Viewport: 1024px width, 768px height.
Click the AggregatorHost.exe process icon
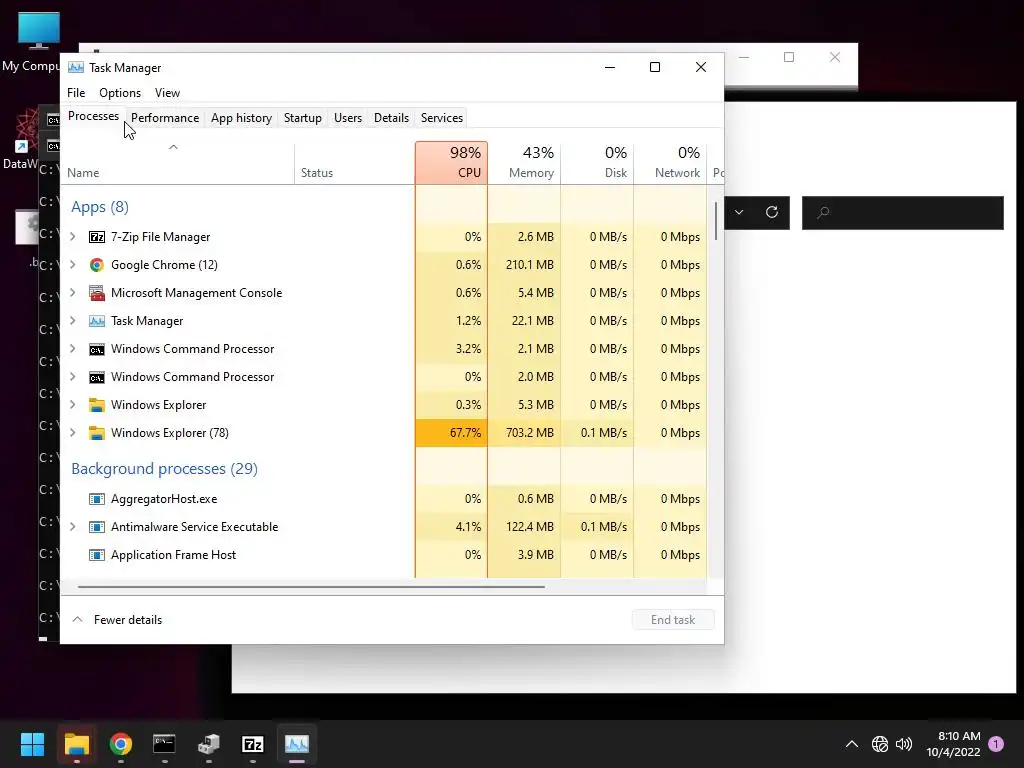[97, 499]
